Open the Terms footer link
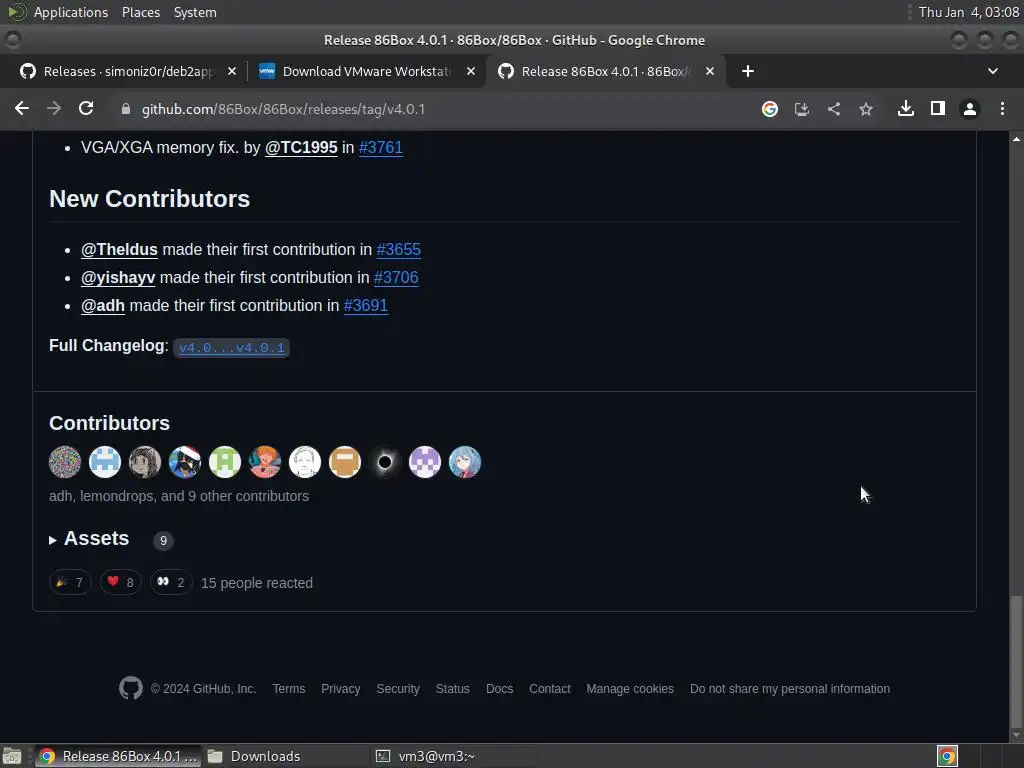Viewport: 1024px width, 768px height. coord(289,689)
